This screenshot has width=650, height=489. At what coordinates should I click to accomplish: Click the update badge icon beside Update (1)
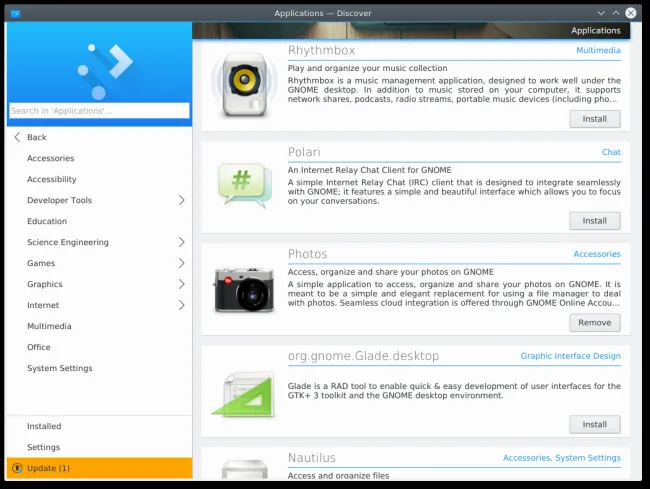(17, 468)
